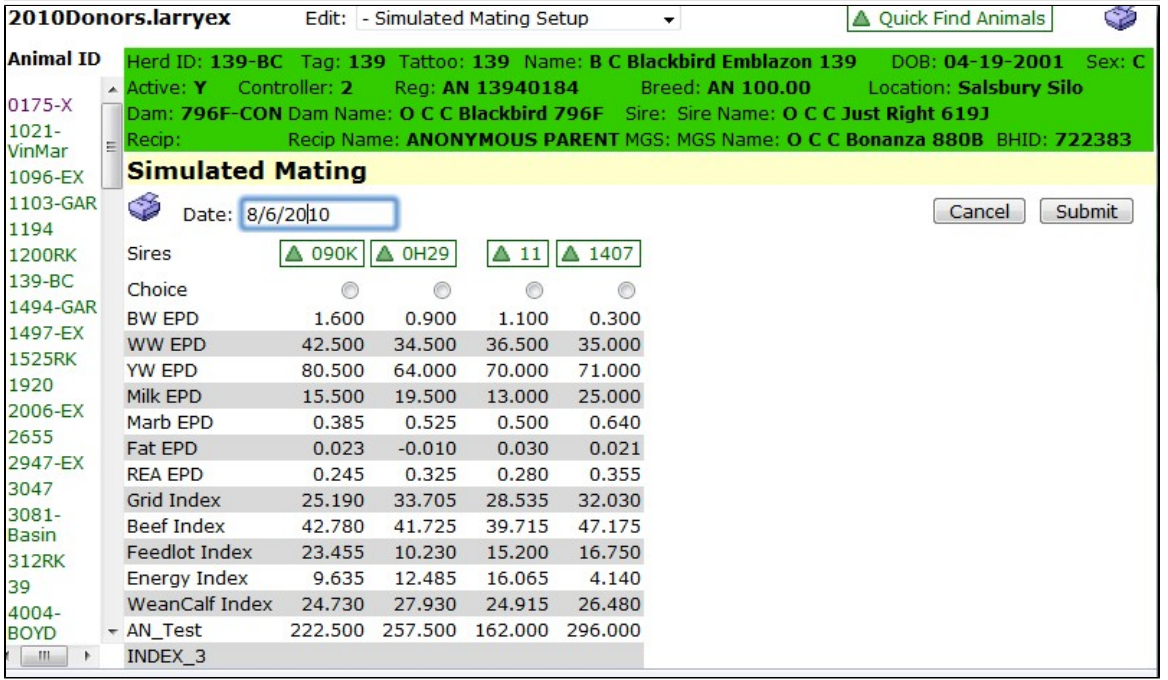Click the INDEX_3 row label
This screenshot has height=680, width=1168.
click(x=166, y=657)
